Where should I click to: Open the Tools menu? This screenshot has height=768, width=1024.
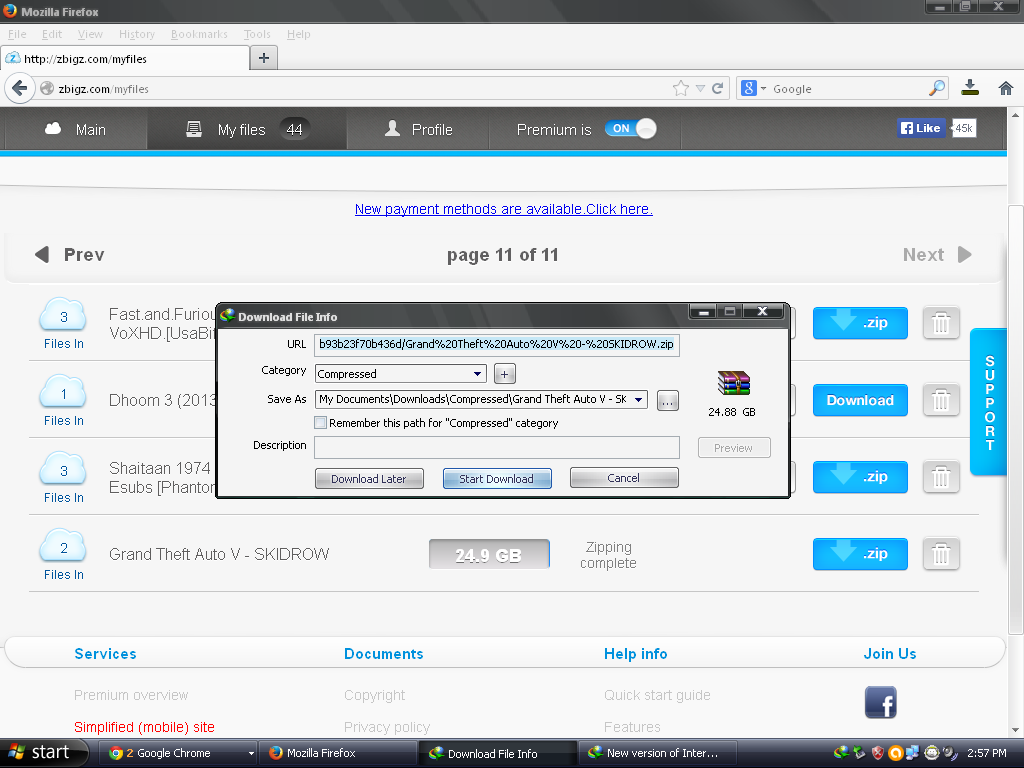pos(257,34)
